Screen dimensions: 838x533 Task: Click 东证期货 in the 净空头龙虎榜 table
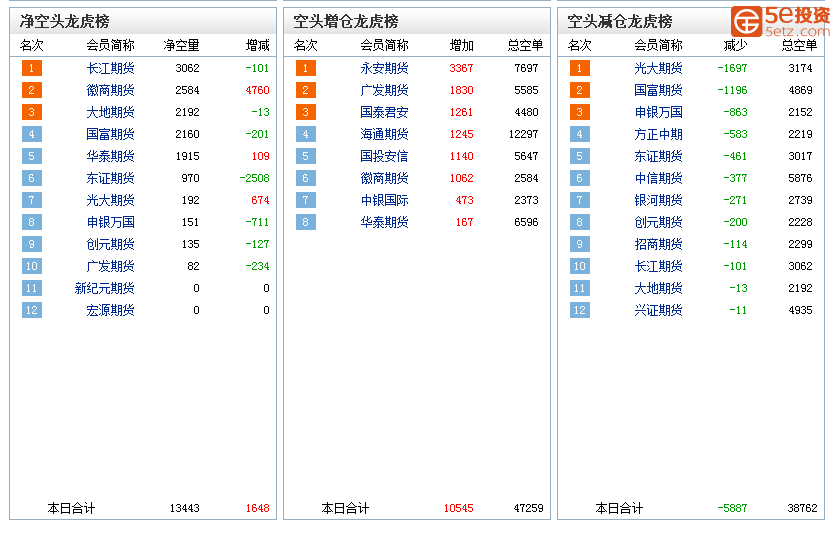(x=110, y=178)
